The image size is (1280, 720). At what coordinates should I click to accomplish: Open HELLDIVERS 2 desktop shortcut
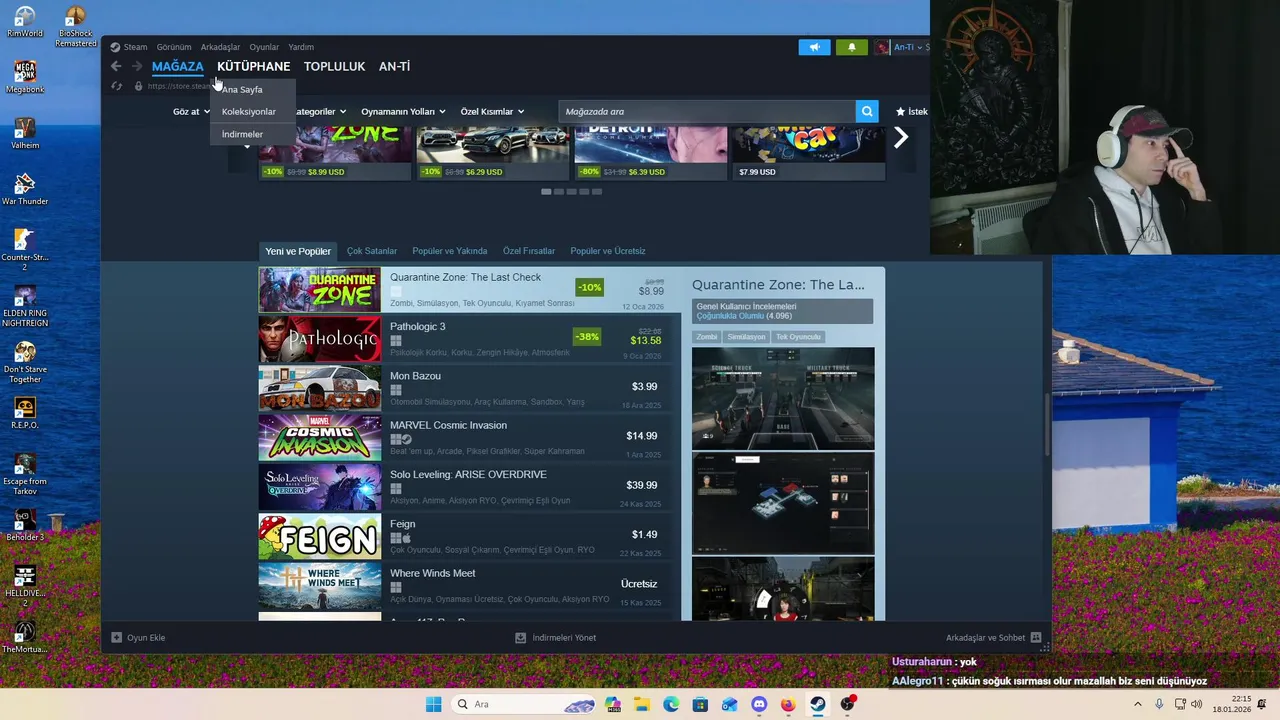[x=25, y=586]
